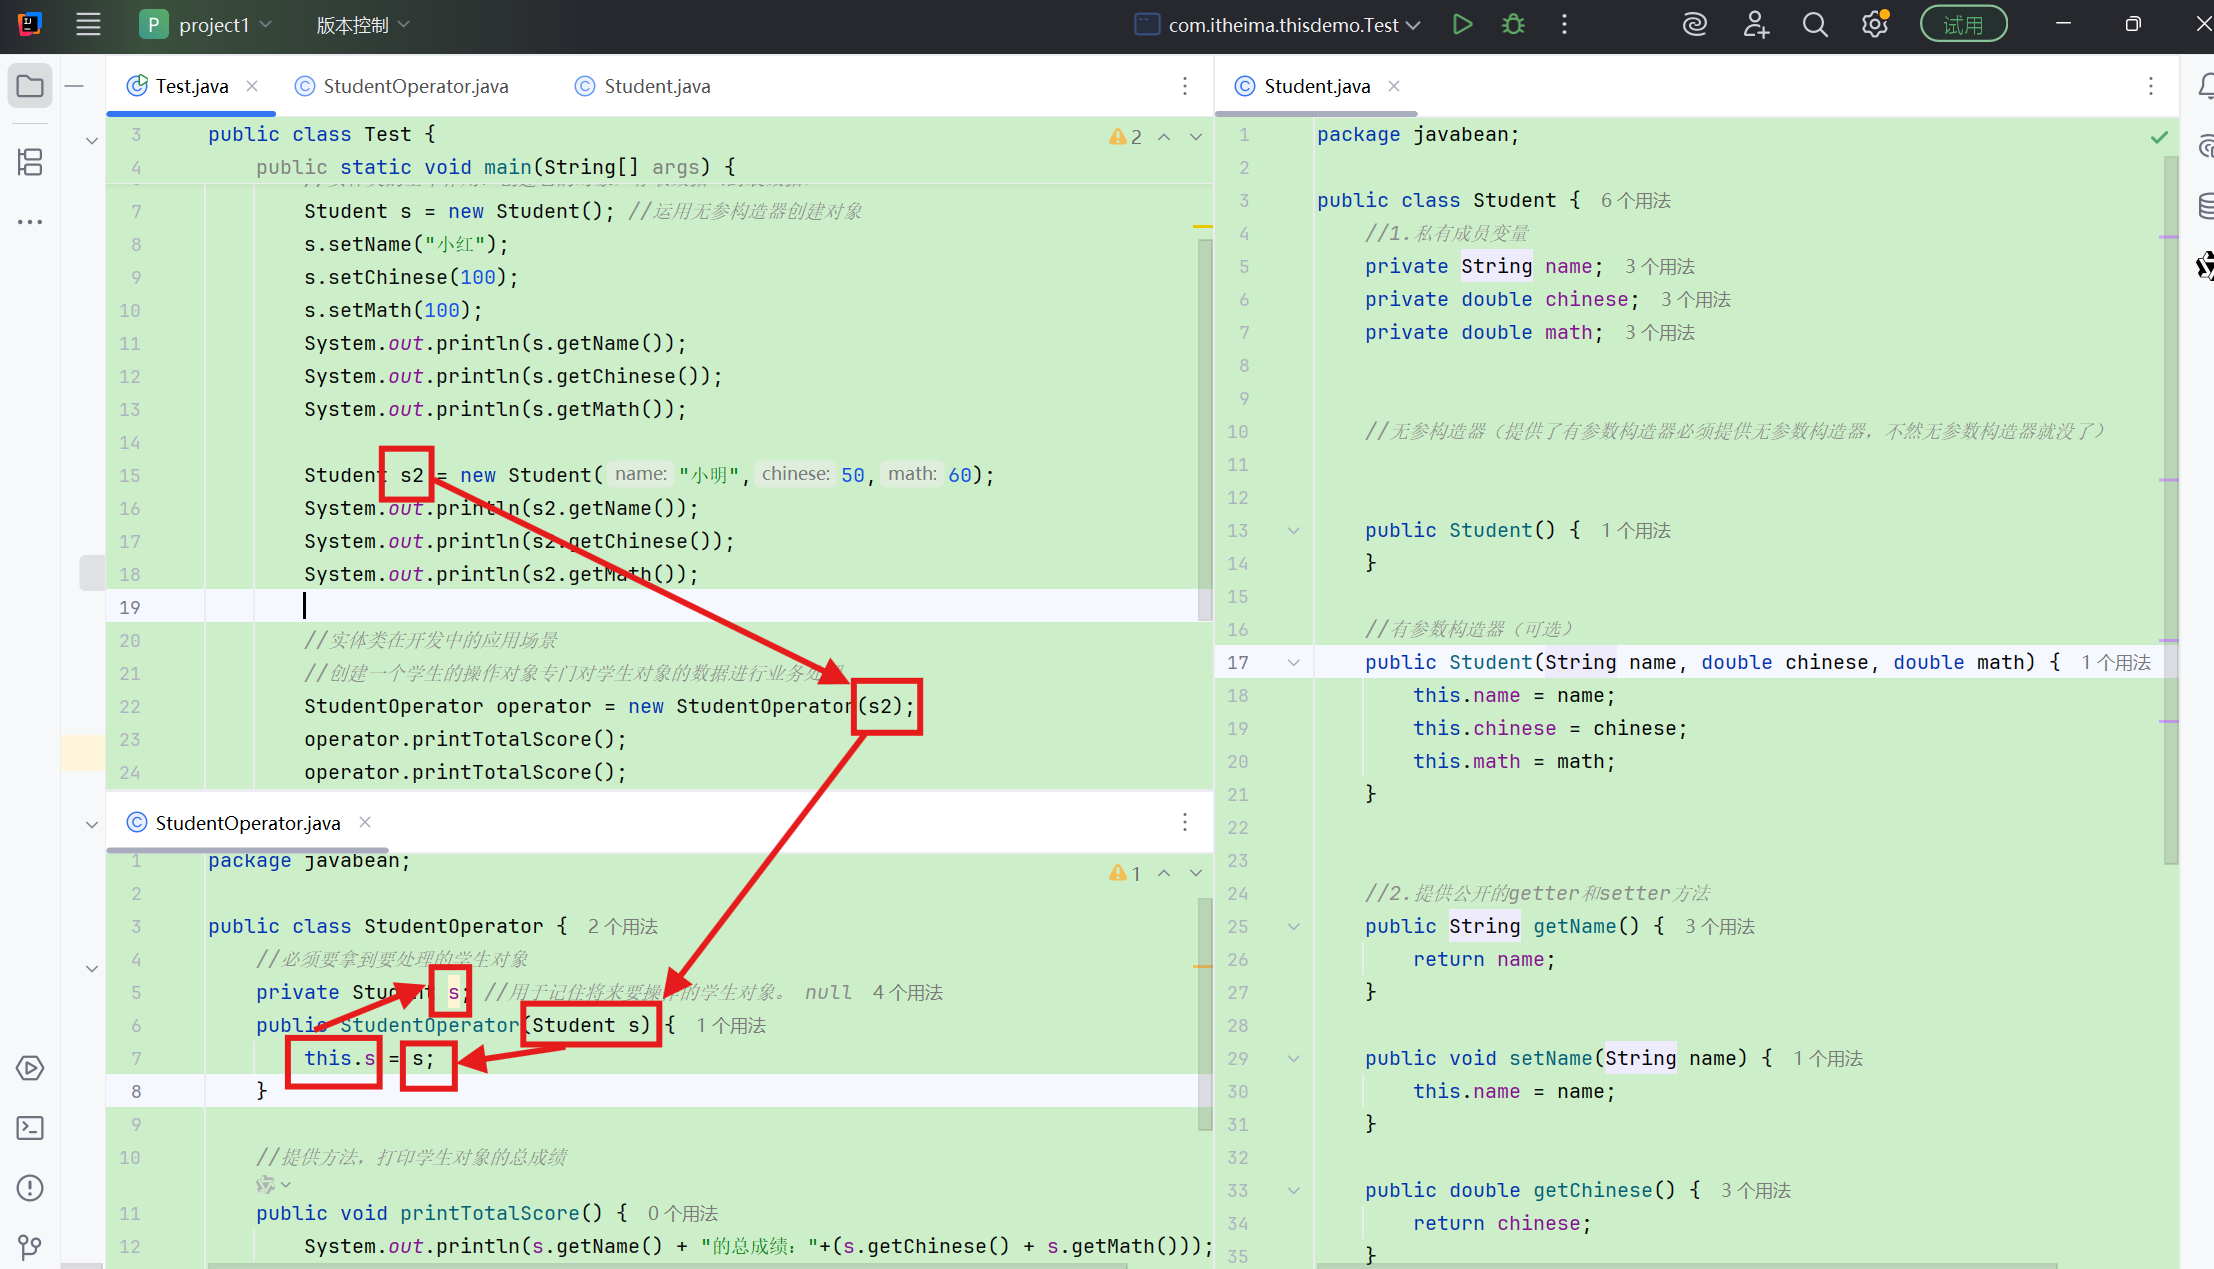The height and width of the screenshot is (1269, 2214).
Task: Run the Test configuration with the play icon
Action: coord(1462,25)
